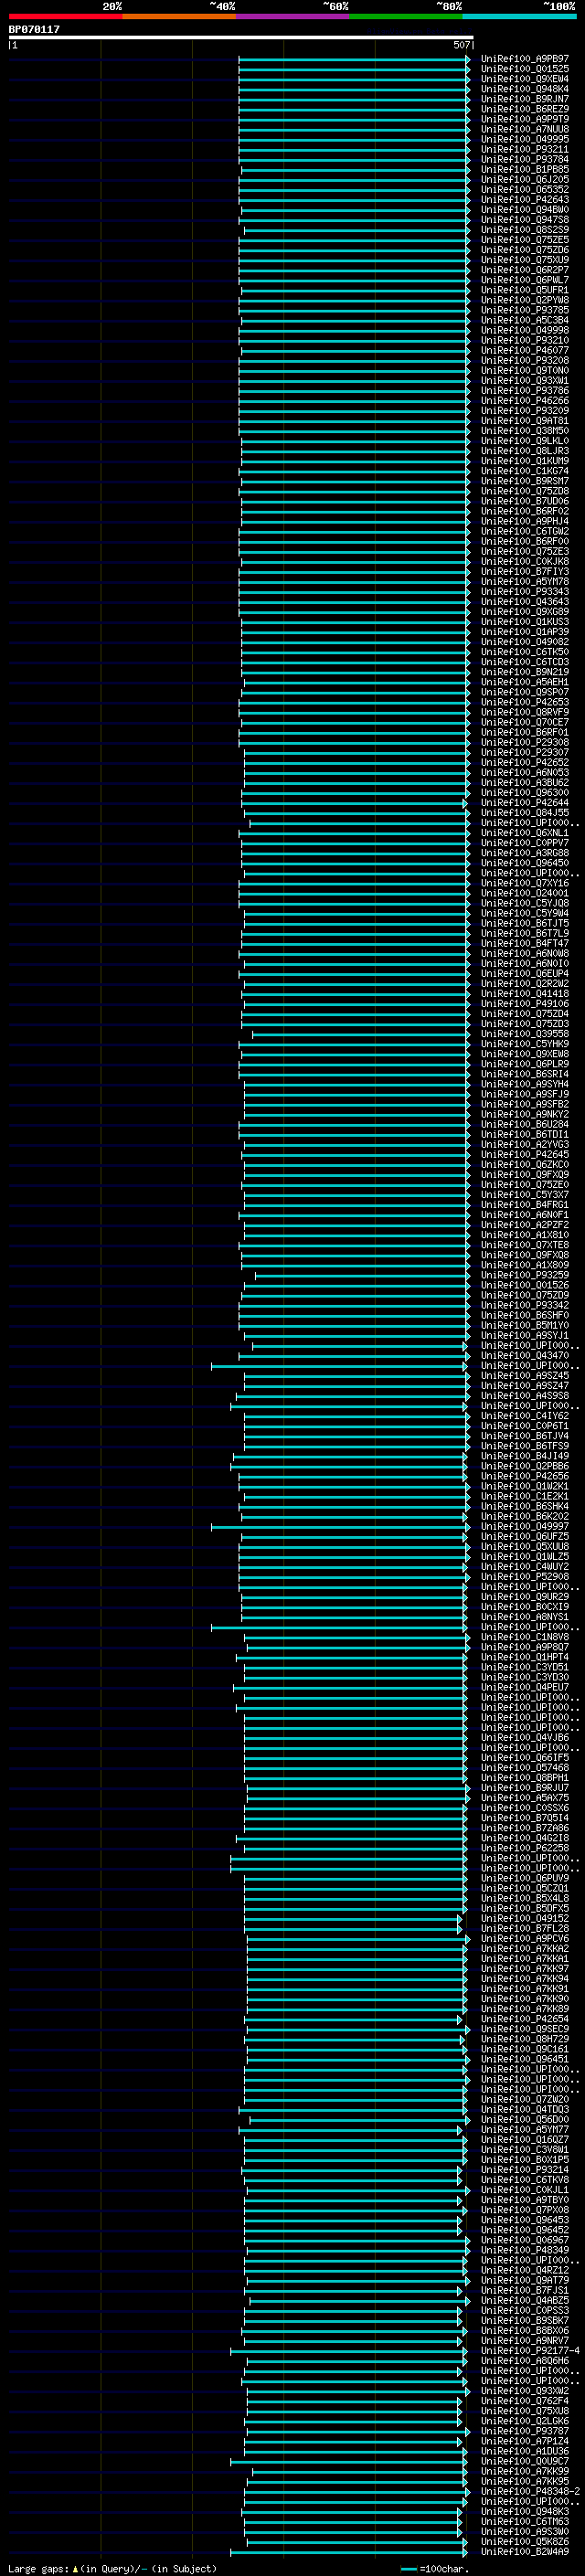Viewport: 585px width, 2576px height.
Task: Select hit label UniRef100_Q1HPT4
Action: (x=525, y=1657)
